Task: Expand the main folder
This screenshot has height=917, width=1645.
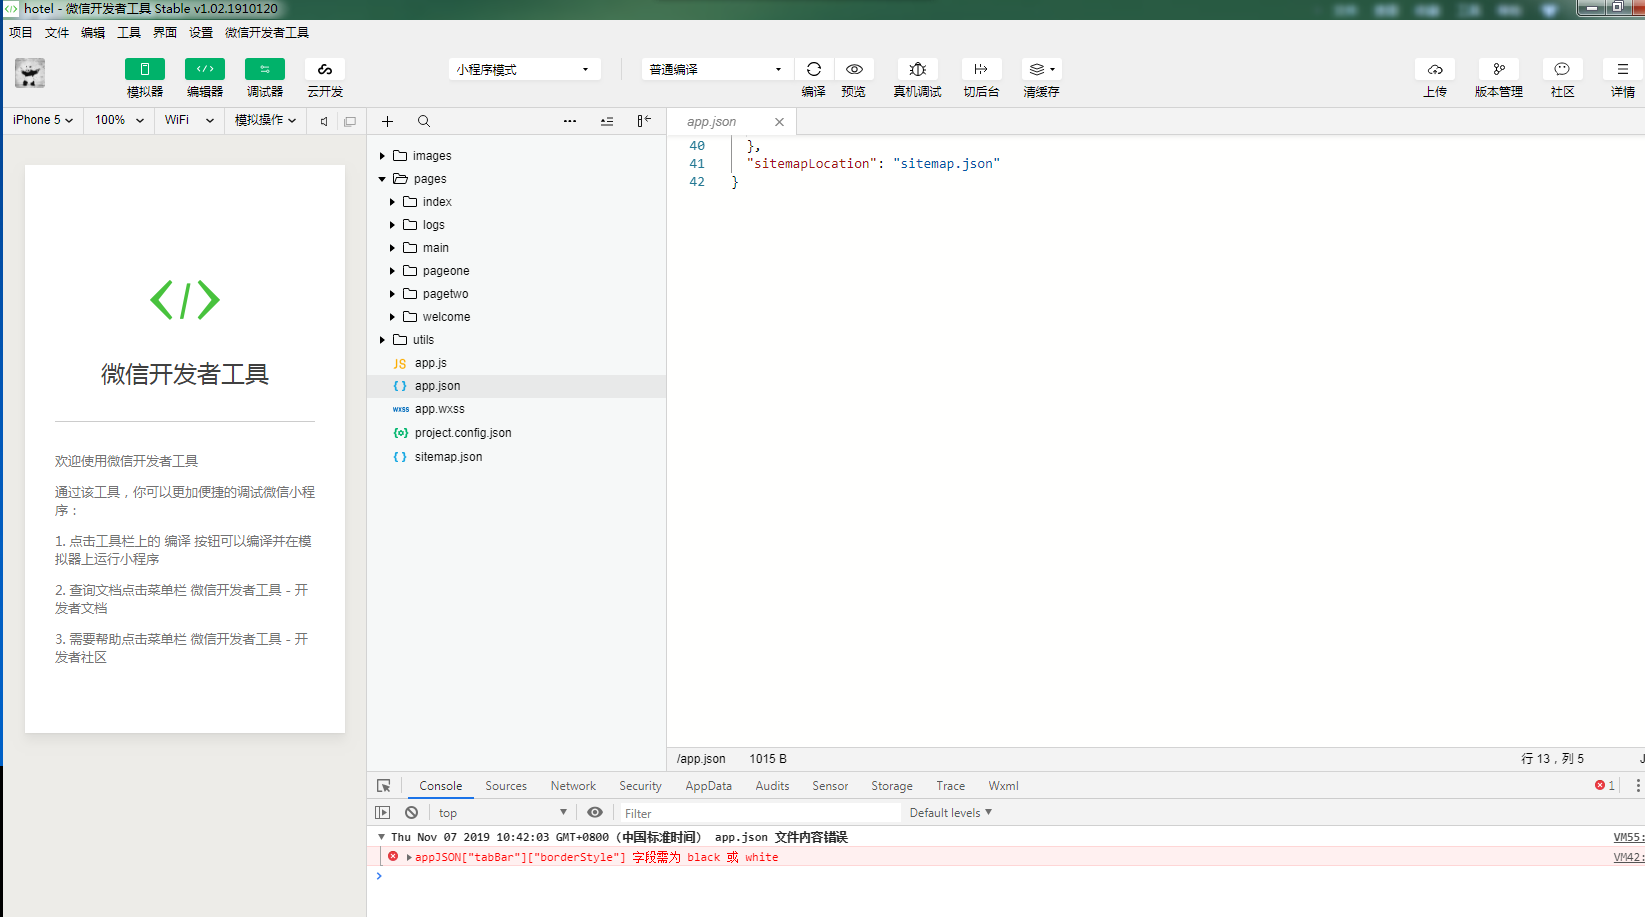Action: click(392, 248)
